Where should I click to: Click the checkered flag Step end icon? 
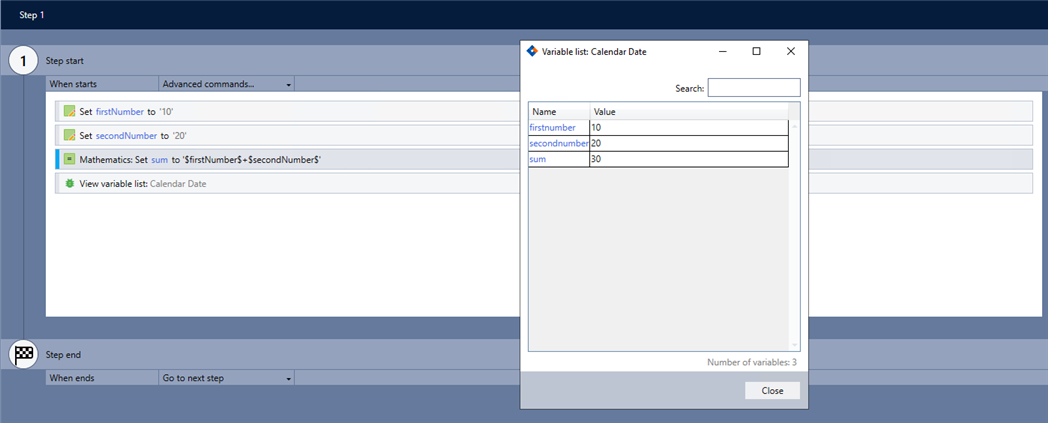tap(23, 354)
